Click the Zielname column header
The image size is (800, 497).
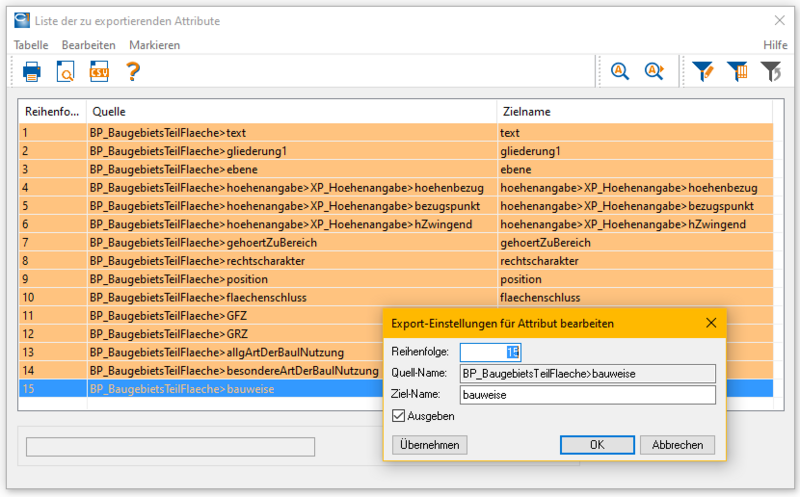click(x=635, y=112)
